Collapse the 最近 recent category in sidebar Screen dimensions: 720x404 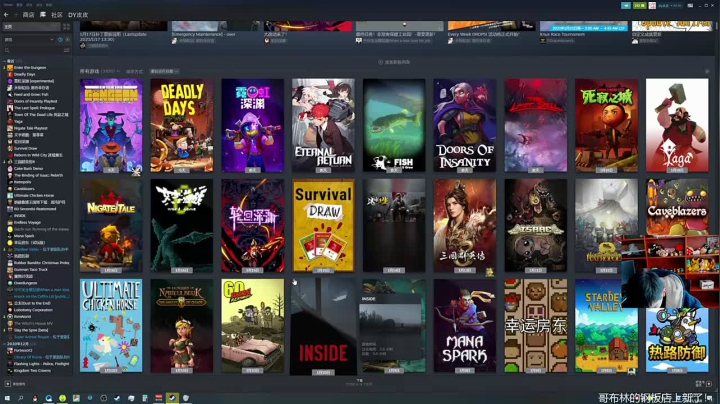(5, 61)
